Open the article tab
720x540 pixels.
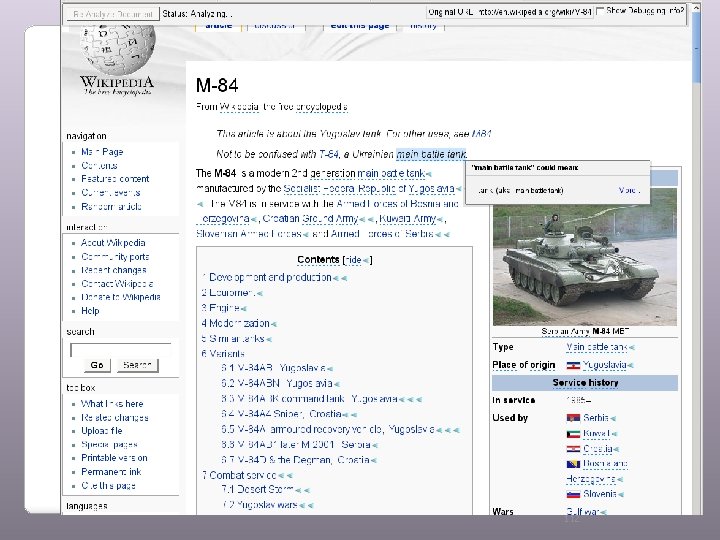pyautogui.click(x=219, y=26)
